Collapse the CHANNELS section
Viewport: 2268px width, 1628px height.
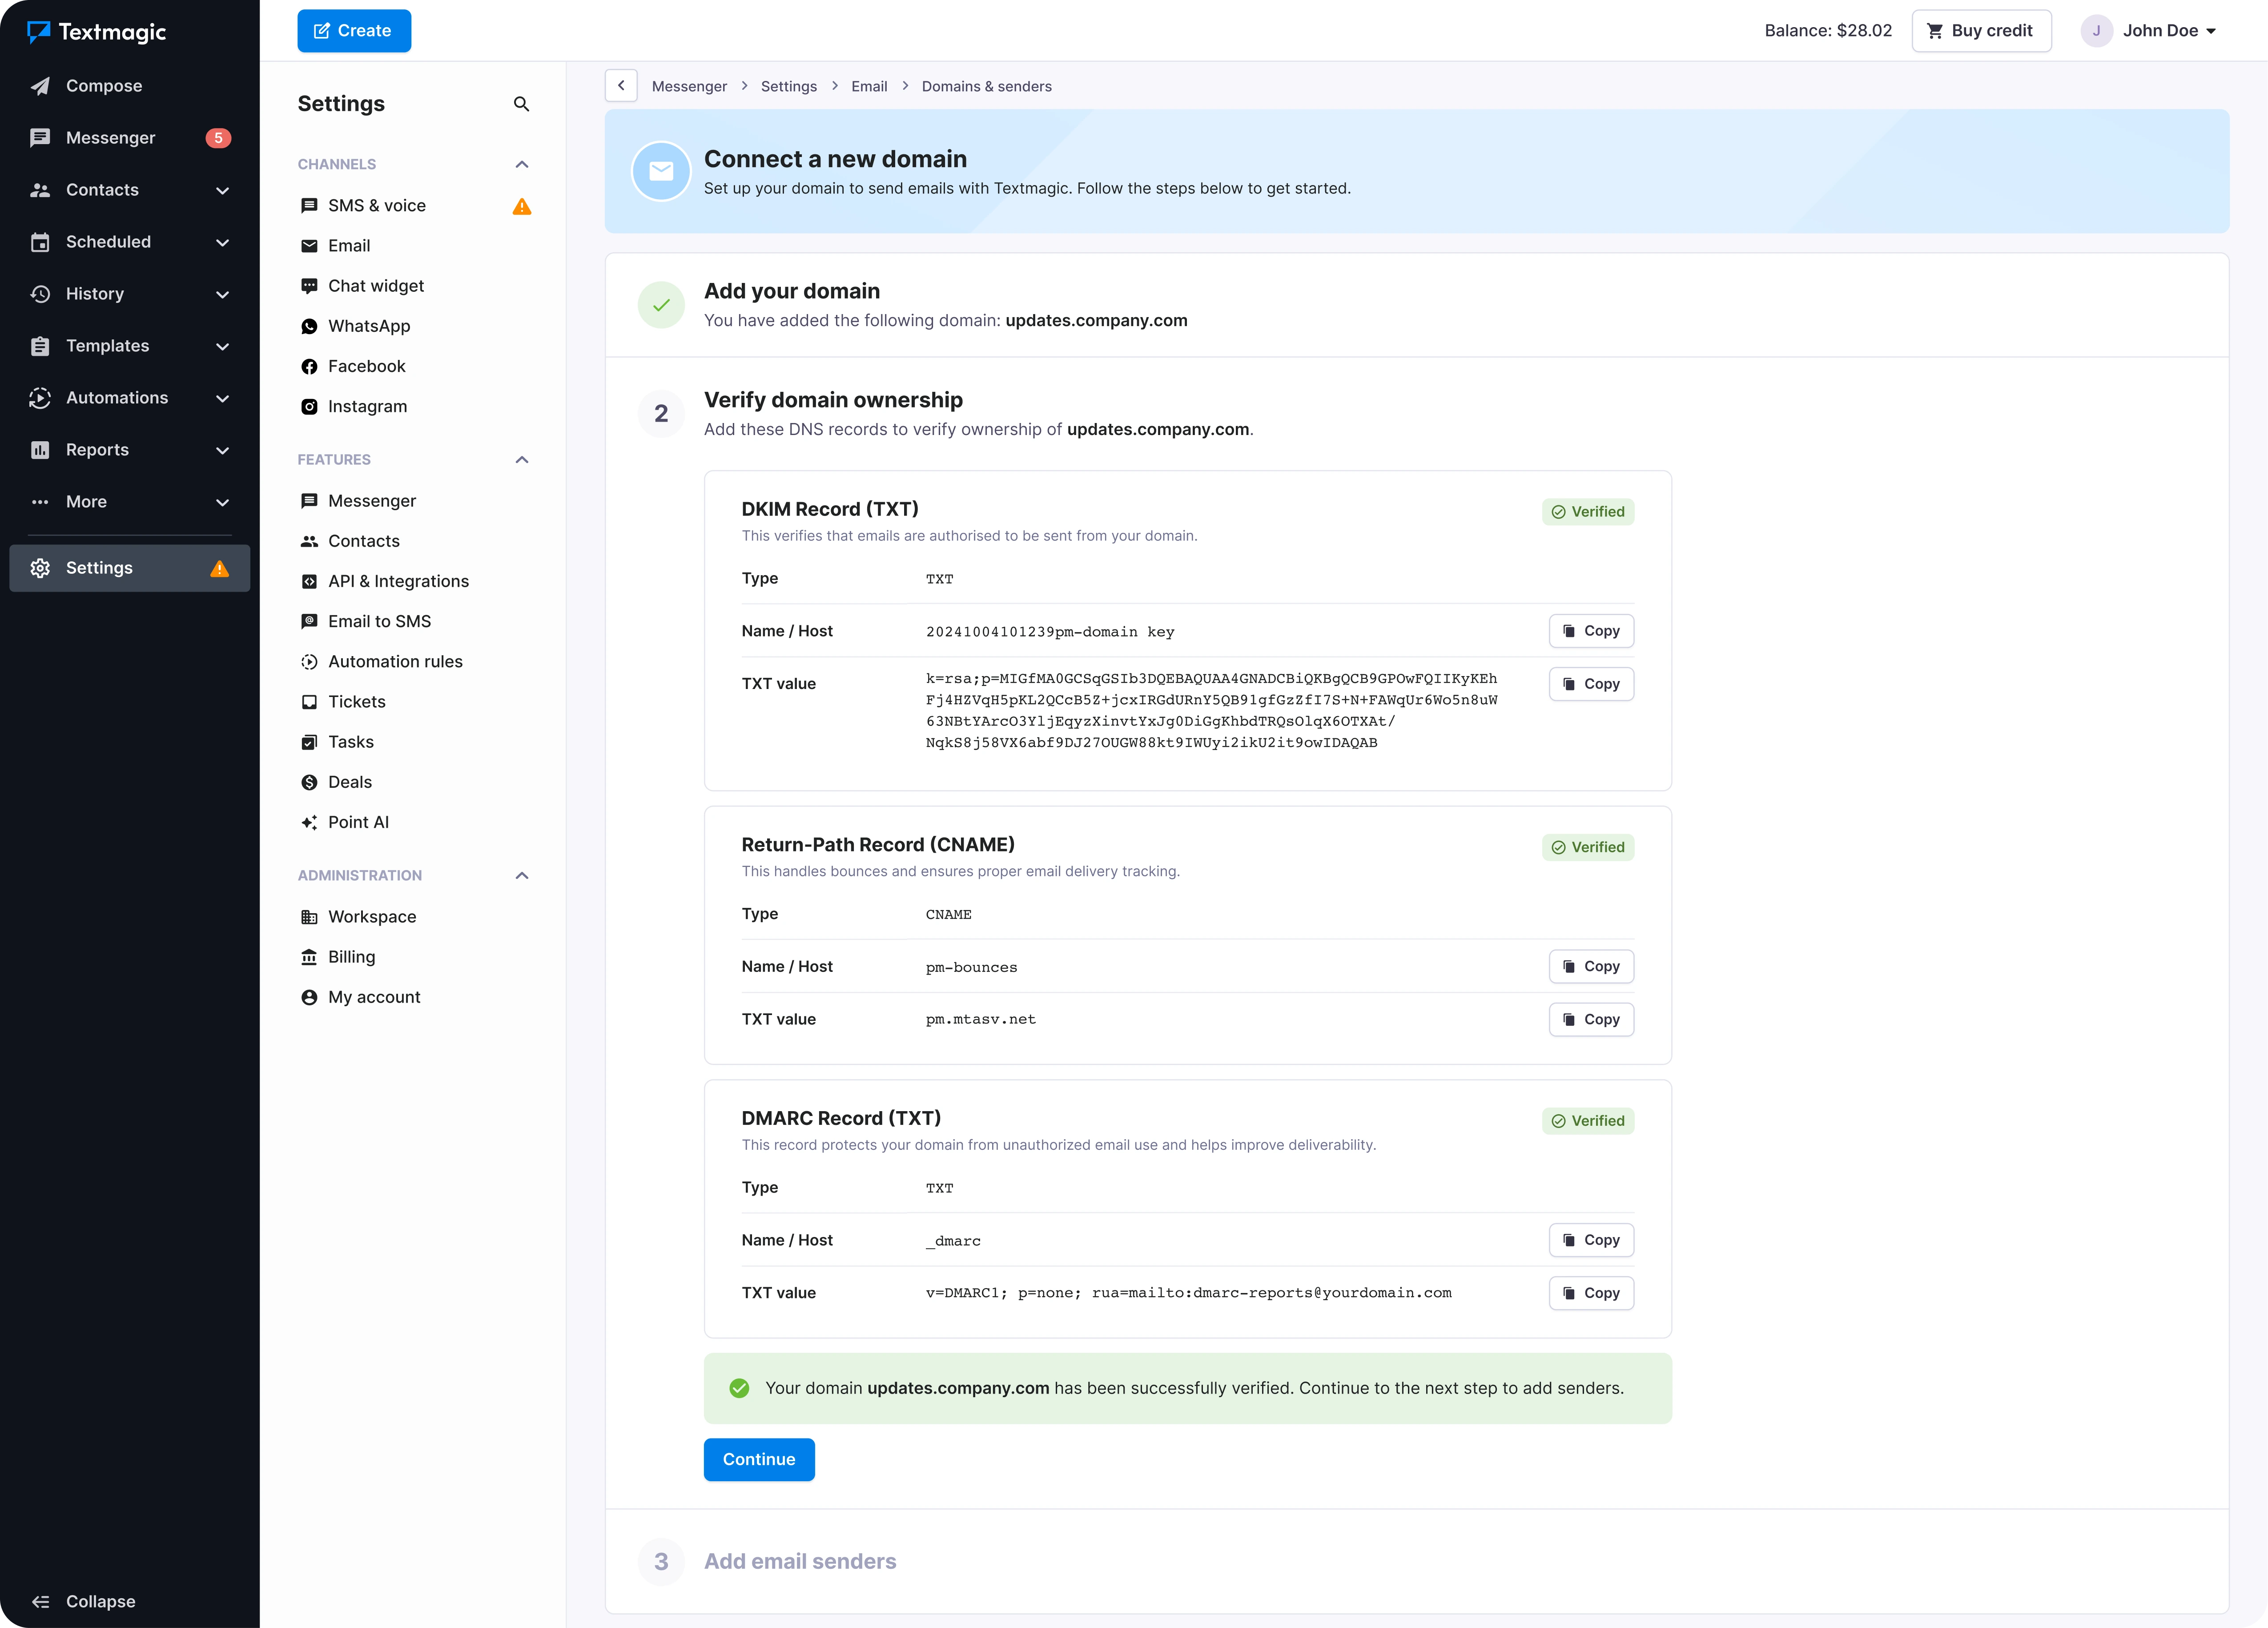[521, 164]
